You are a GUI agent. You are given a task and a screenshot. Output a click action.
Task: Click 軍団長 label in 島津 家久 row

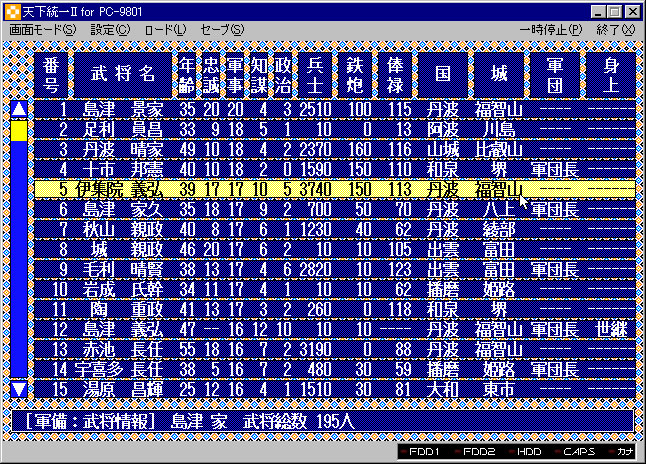[x=555, y=209]
